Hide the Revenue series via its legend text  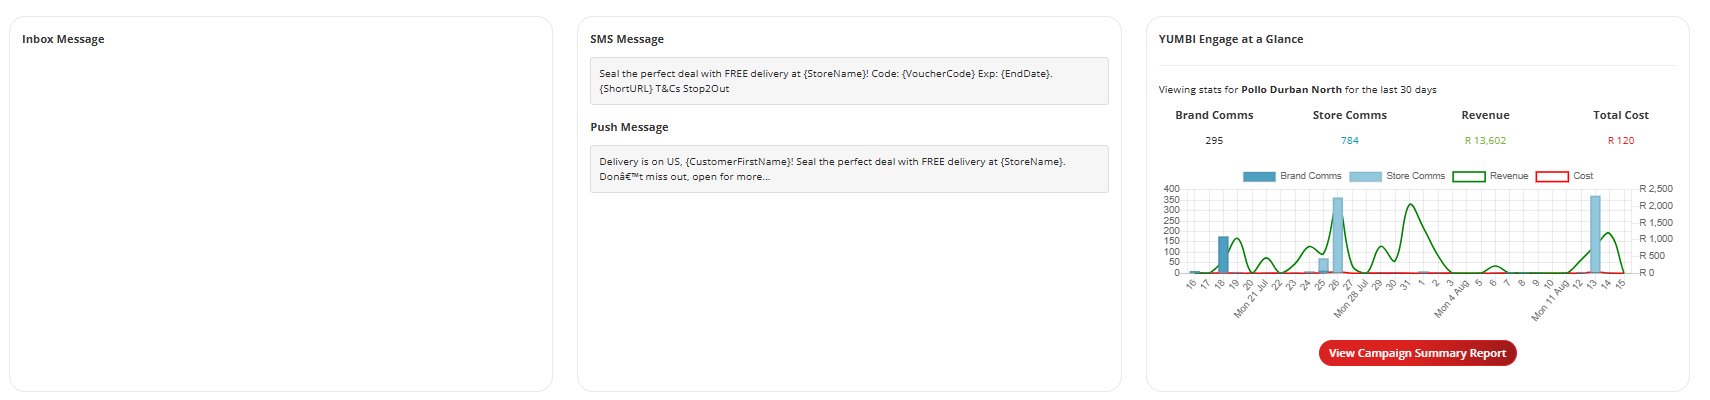coord(1509,176)
